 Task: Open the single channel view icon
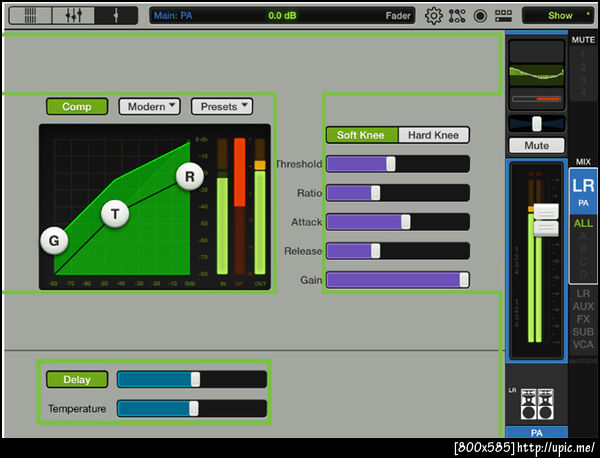coord(116,16)
